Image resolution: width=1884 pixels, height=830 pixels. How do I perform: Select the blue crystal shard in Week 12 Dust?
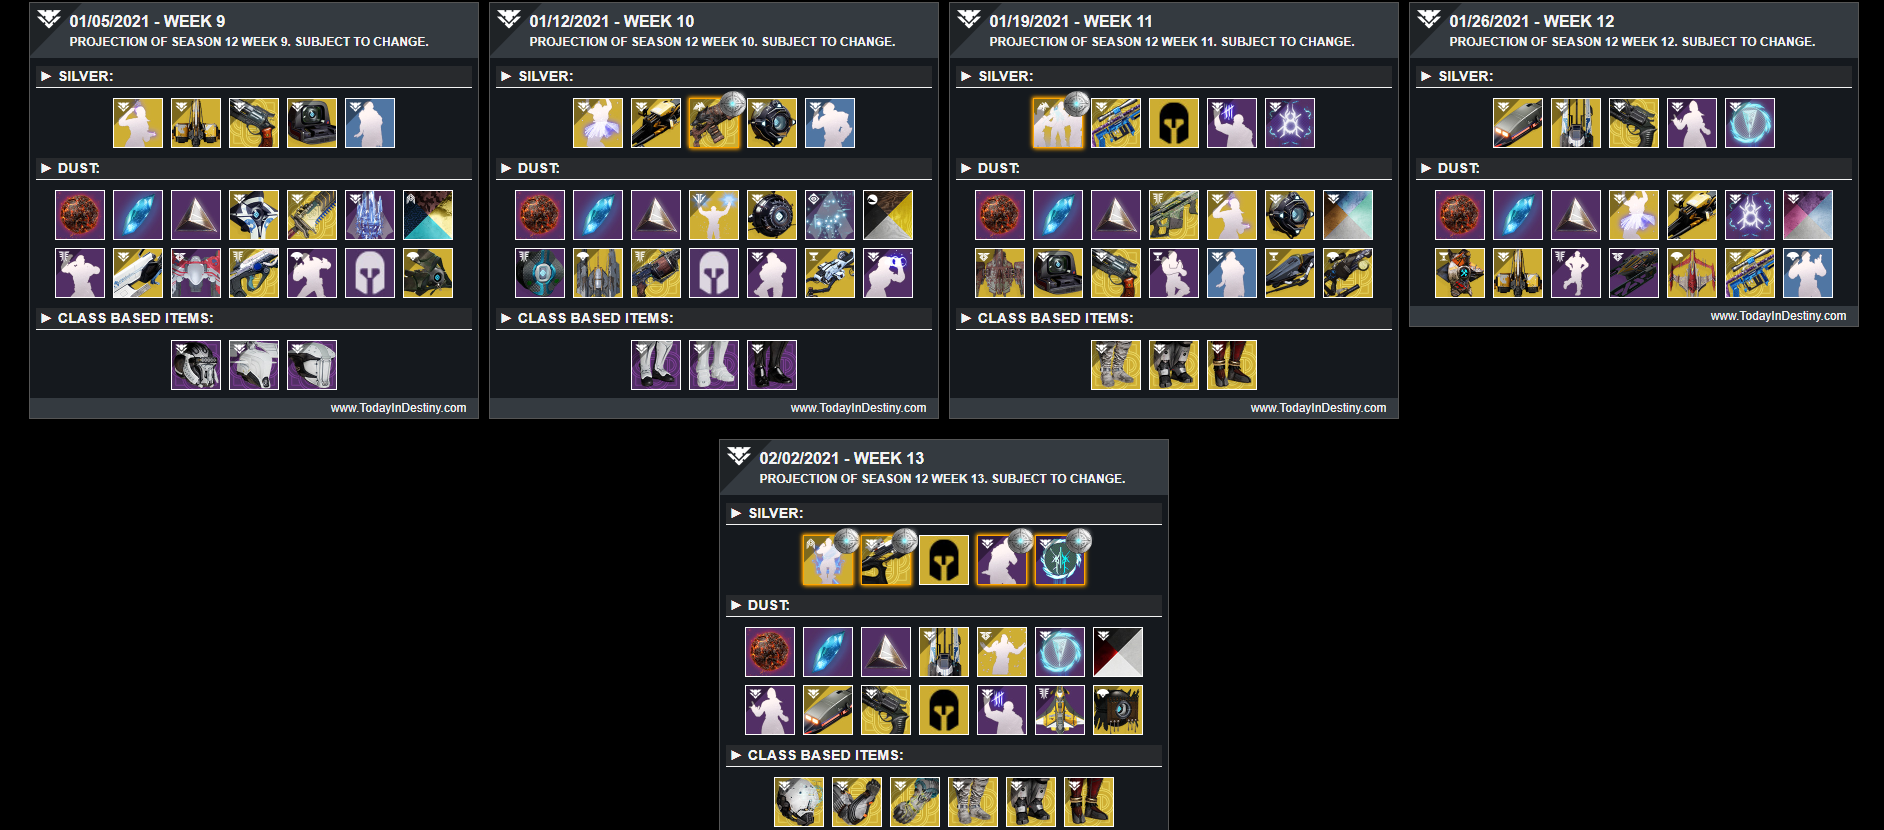point(1518,215)
